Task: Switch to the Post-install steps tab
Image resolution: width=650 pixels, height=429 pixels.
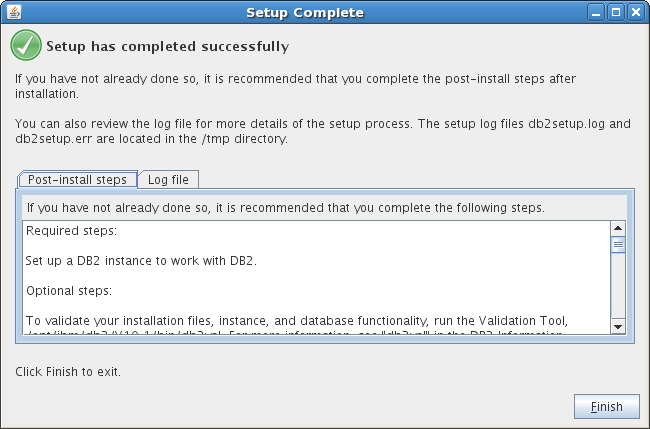Action: click(x=77, y=179)
